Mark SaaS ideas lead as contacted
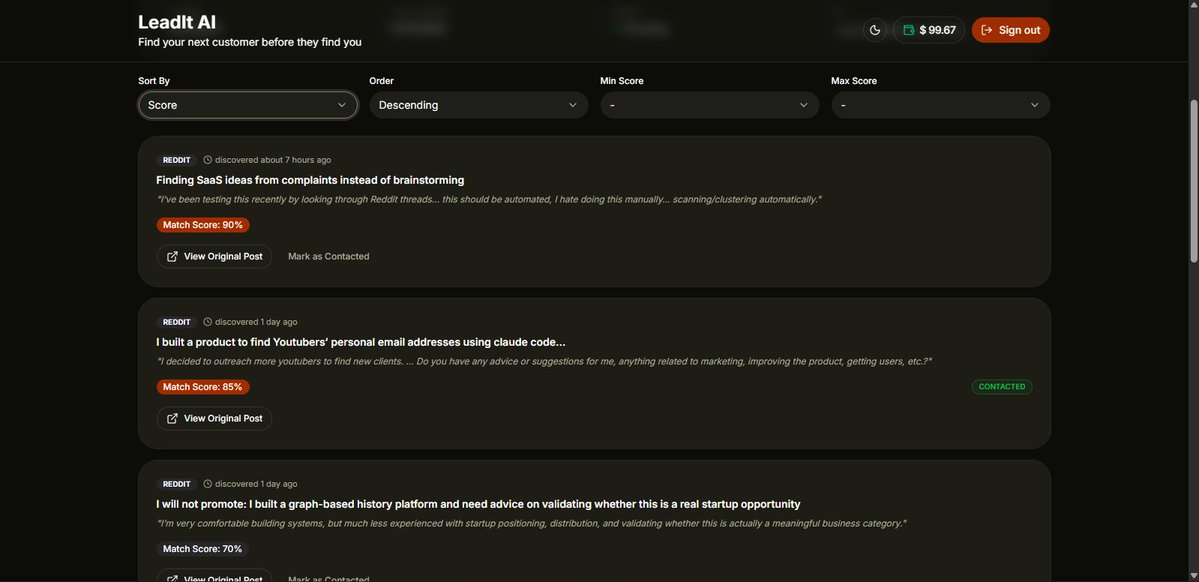Screen dimensions: 1199x582 tap(328, 256)
